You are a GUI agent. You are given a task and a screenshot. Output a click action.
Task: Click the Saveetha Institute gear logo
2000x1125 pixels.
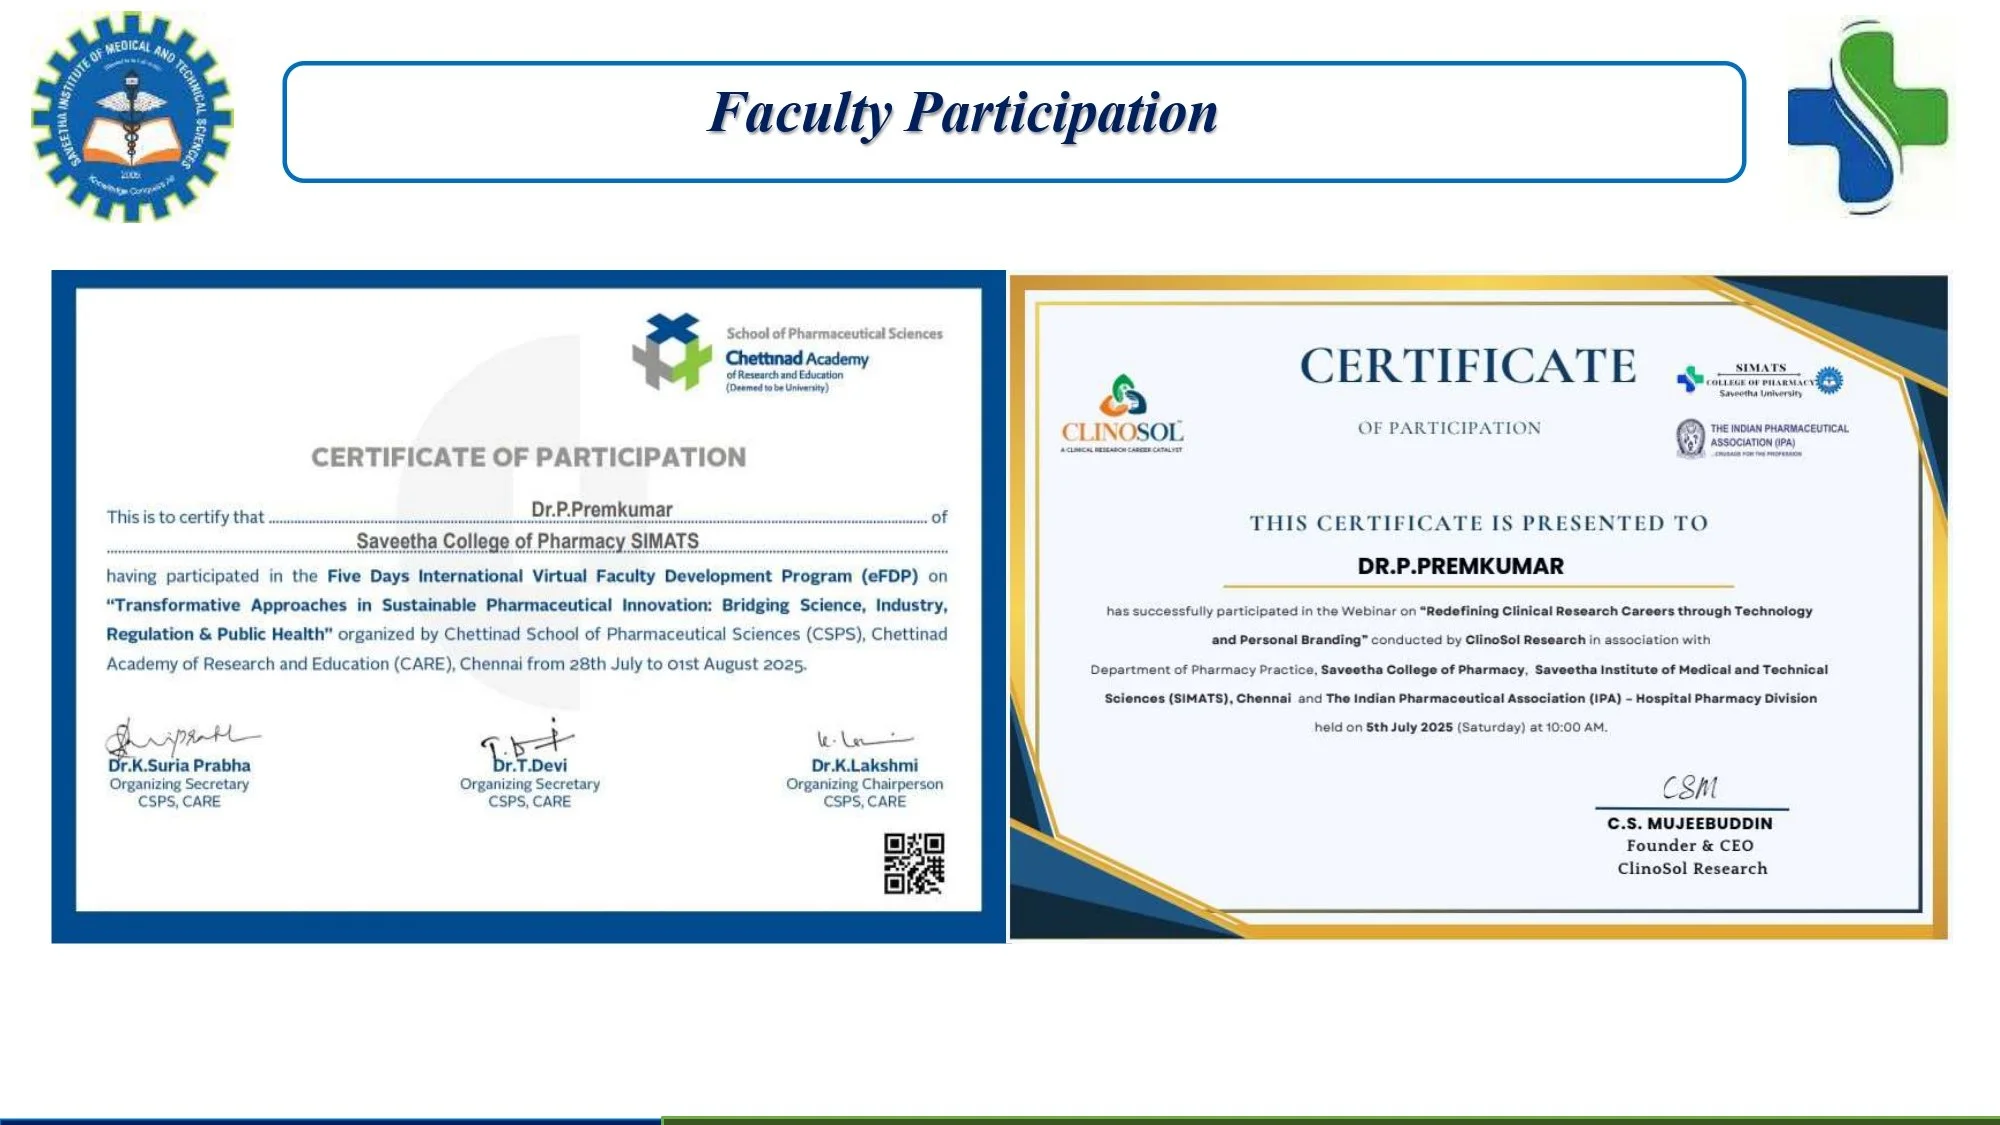pos(131,116)
